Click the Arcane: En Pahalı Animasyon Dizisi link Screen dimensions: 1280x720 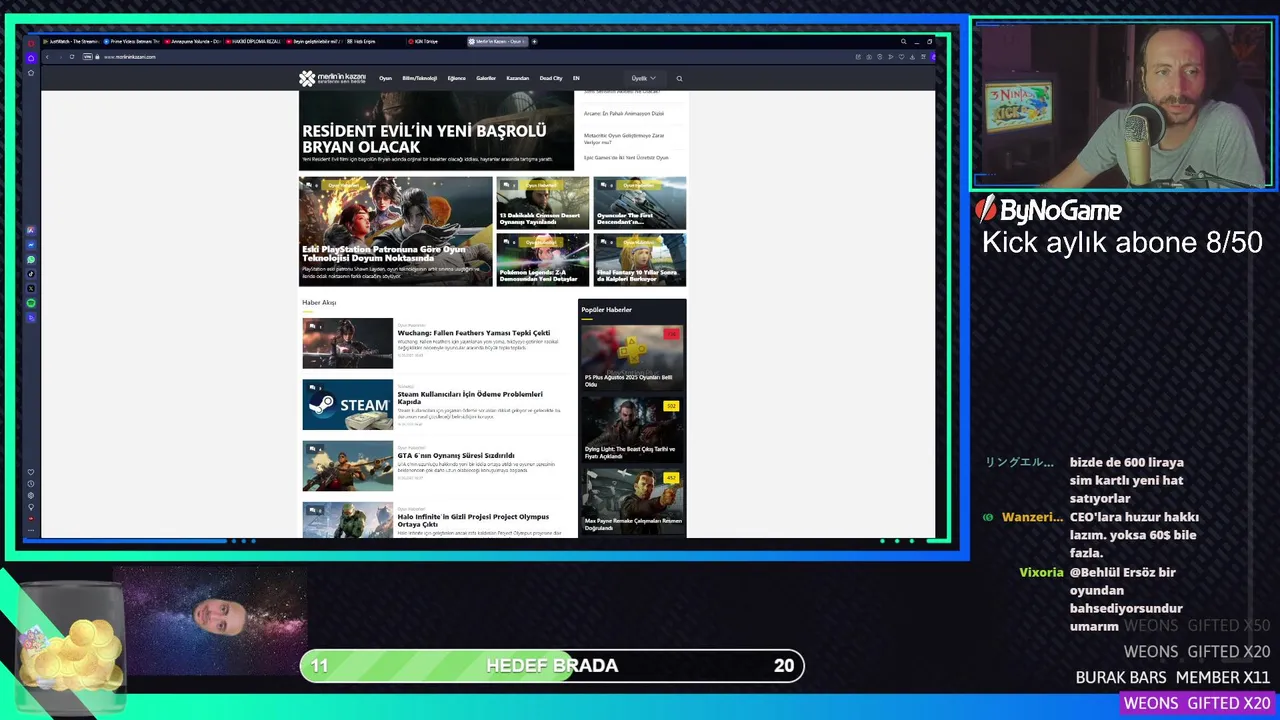coord(624,114)
